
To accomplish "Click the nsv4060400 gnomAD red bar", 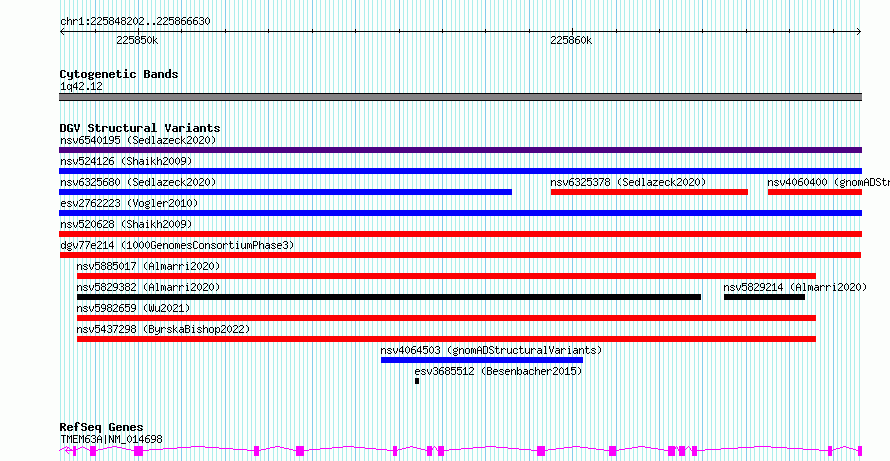I will pyautogui.click(x=815, y=192).
